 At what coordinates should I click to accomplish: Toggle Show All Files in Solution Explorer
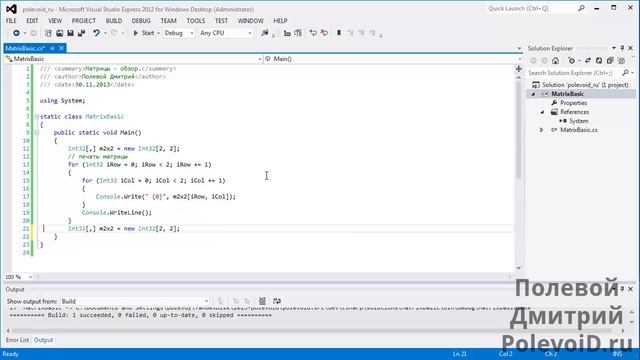coord(621,61)
